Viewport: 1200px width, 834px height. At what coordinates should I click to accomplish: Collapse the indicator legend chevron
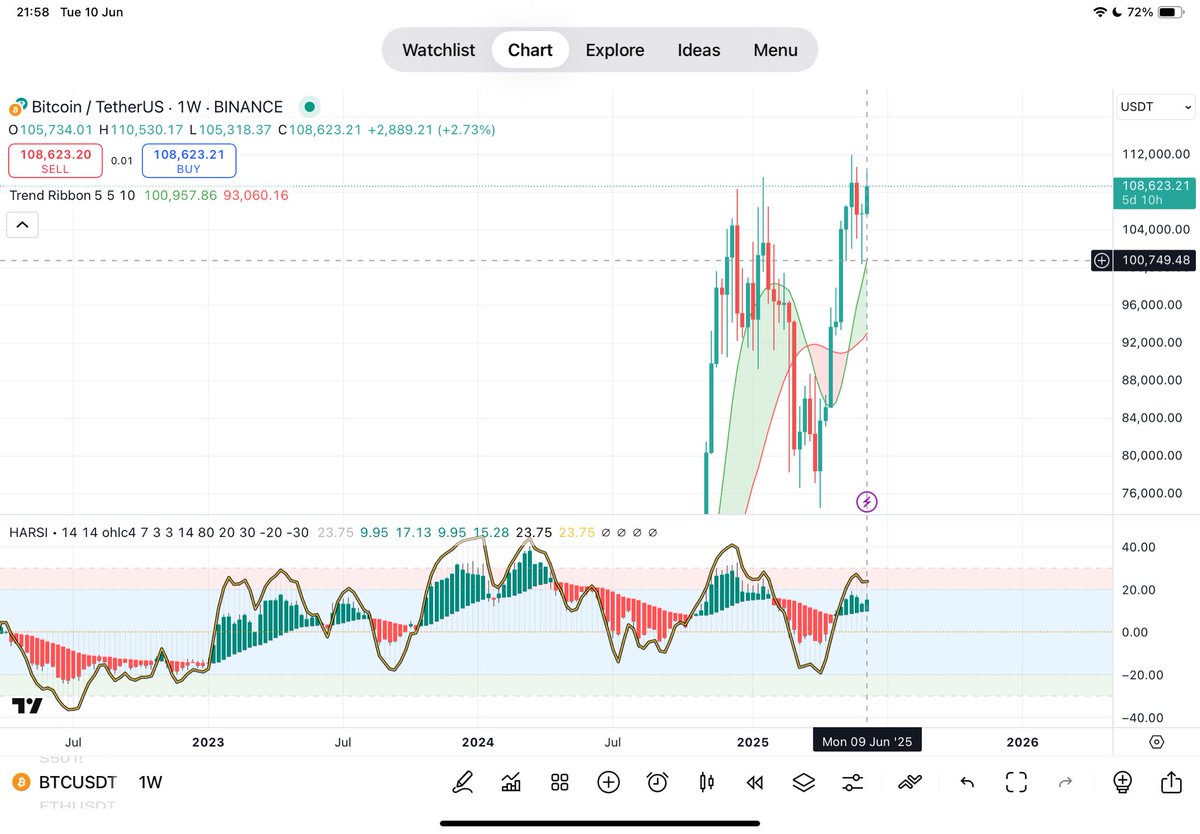coord(22,224)
